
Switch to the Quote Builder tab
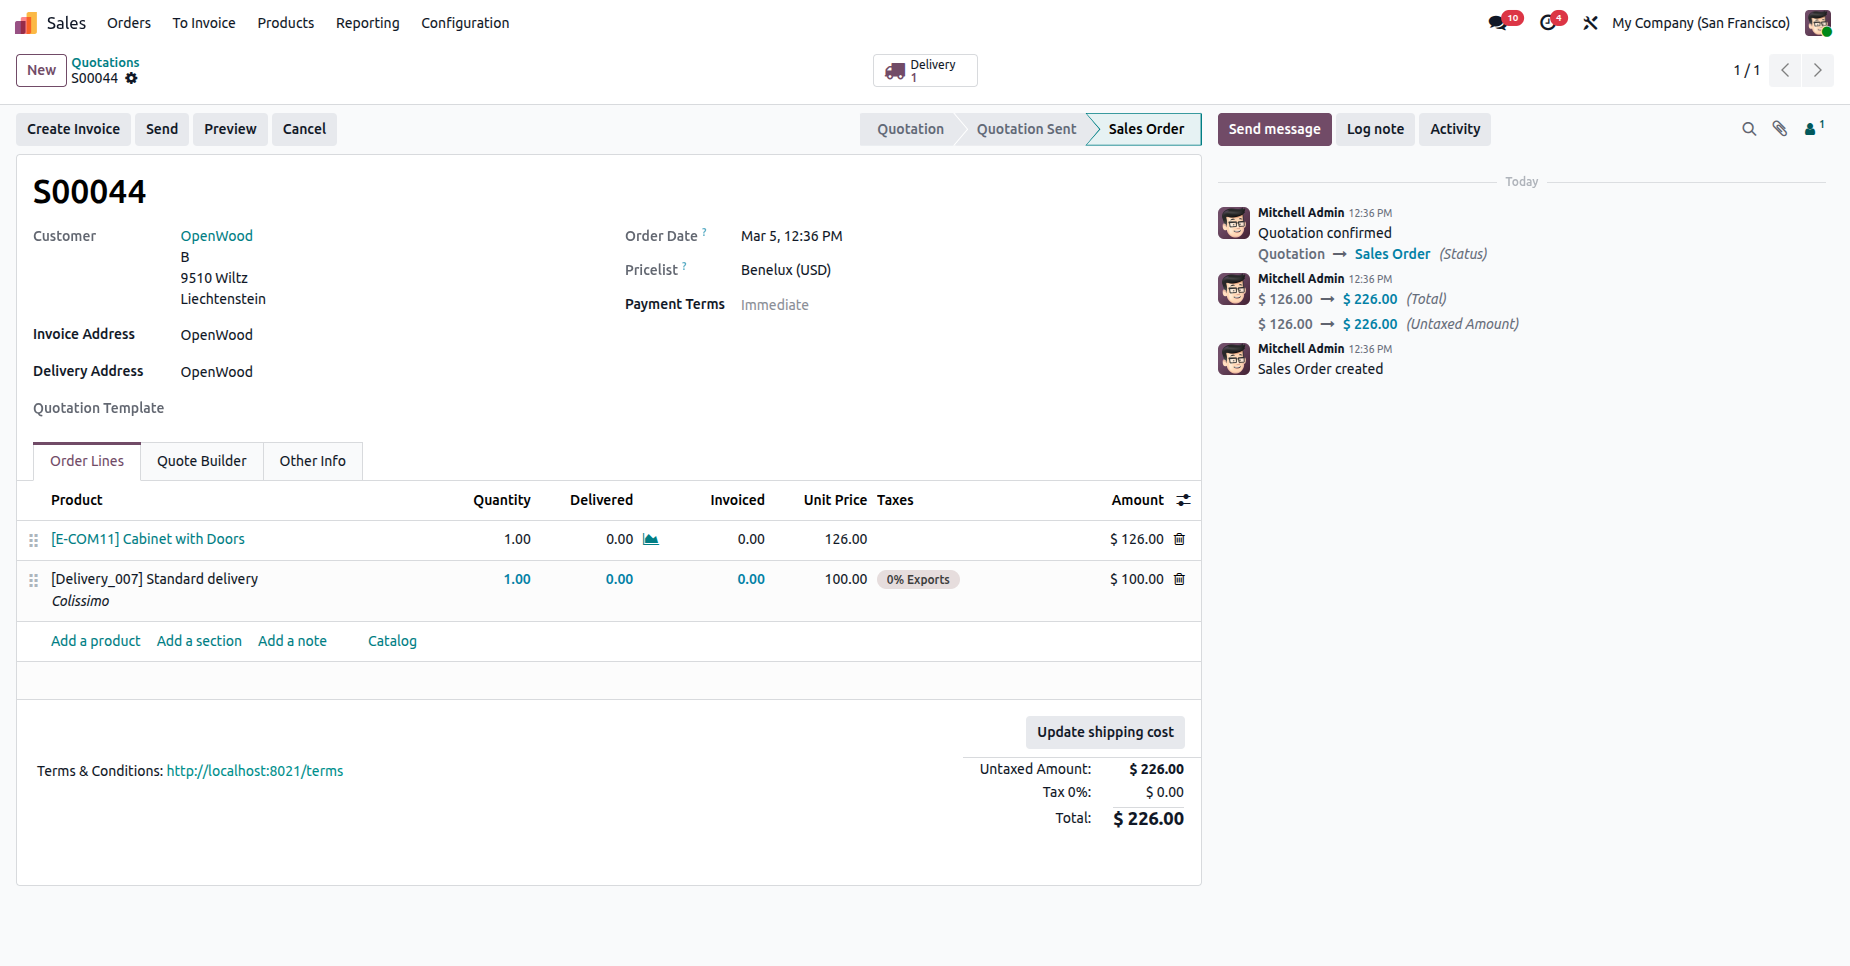[202, 461]
